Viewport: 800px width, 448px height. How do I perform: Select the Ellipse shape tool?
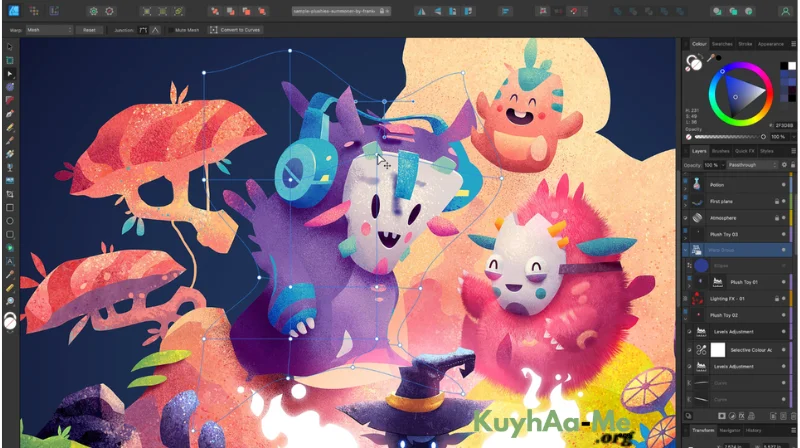coord(10,221)
